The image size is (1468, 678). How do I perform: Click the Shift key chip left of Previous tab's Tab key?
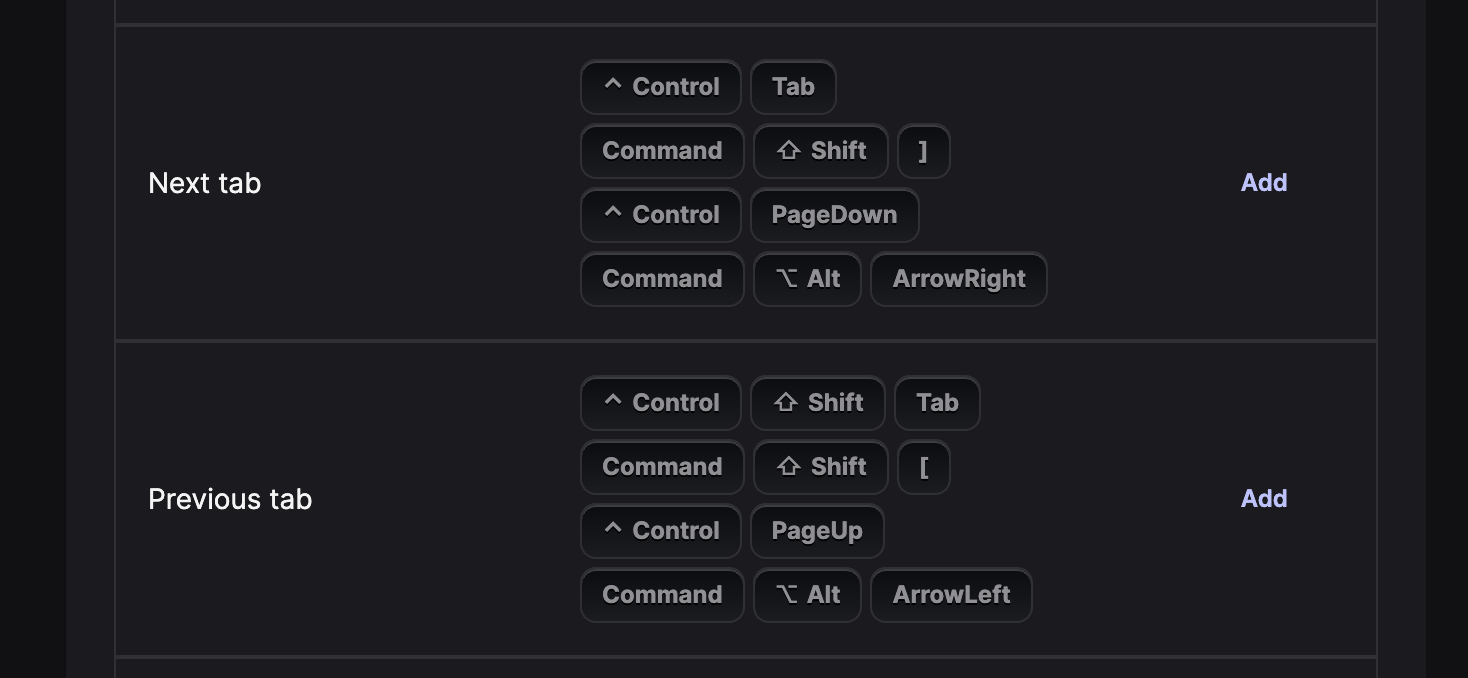[x=818, y=403]
